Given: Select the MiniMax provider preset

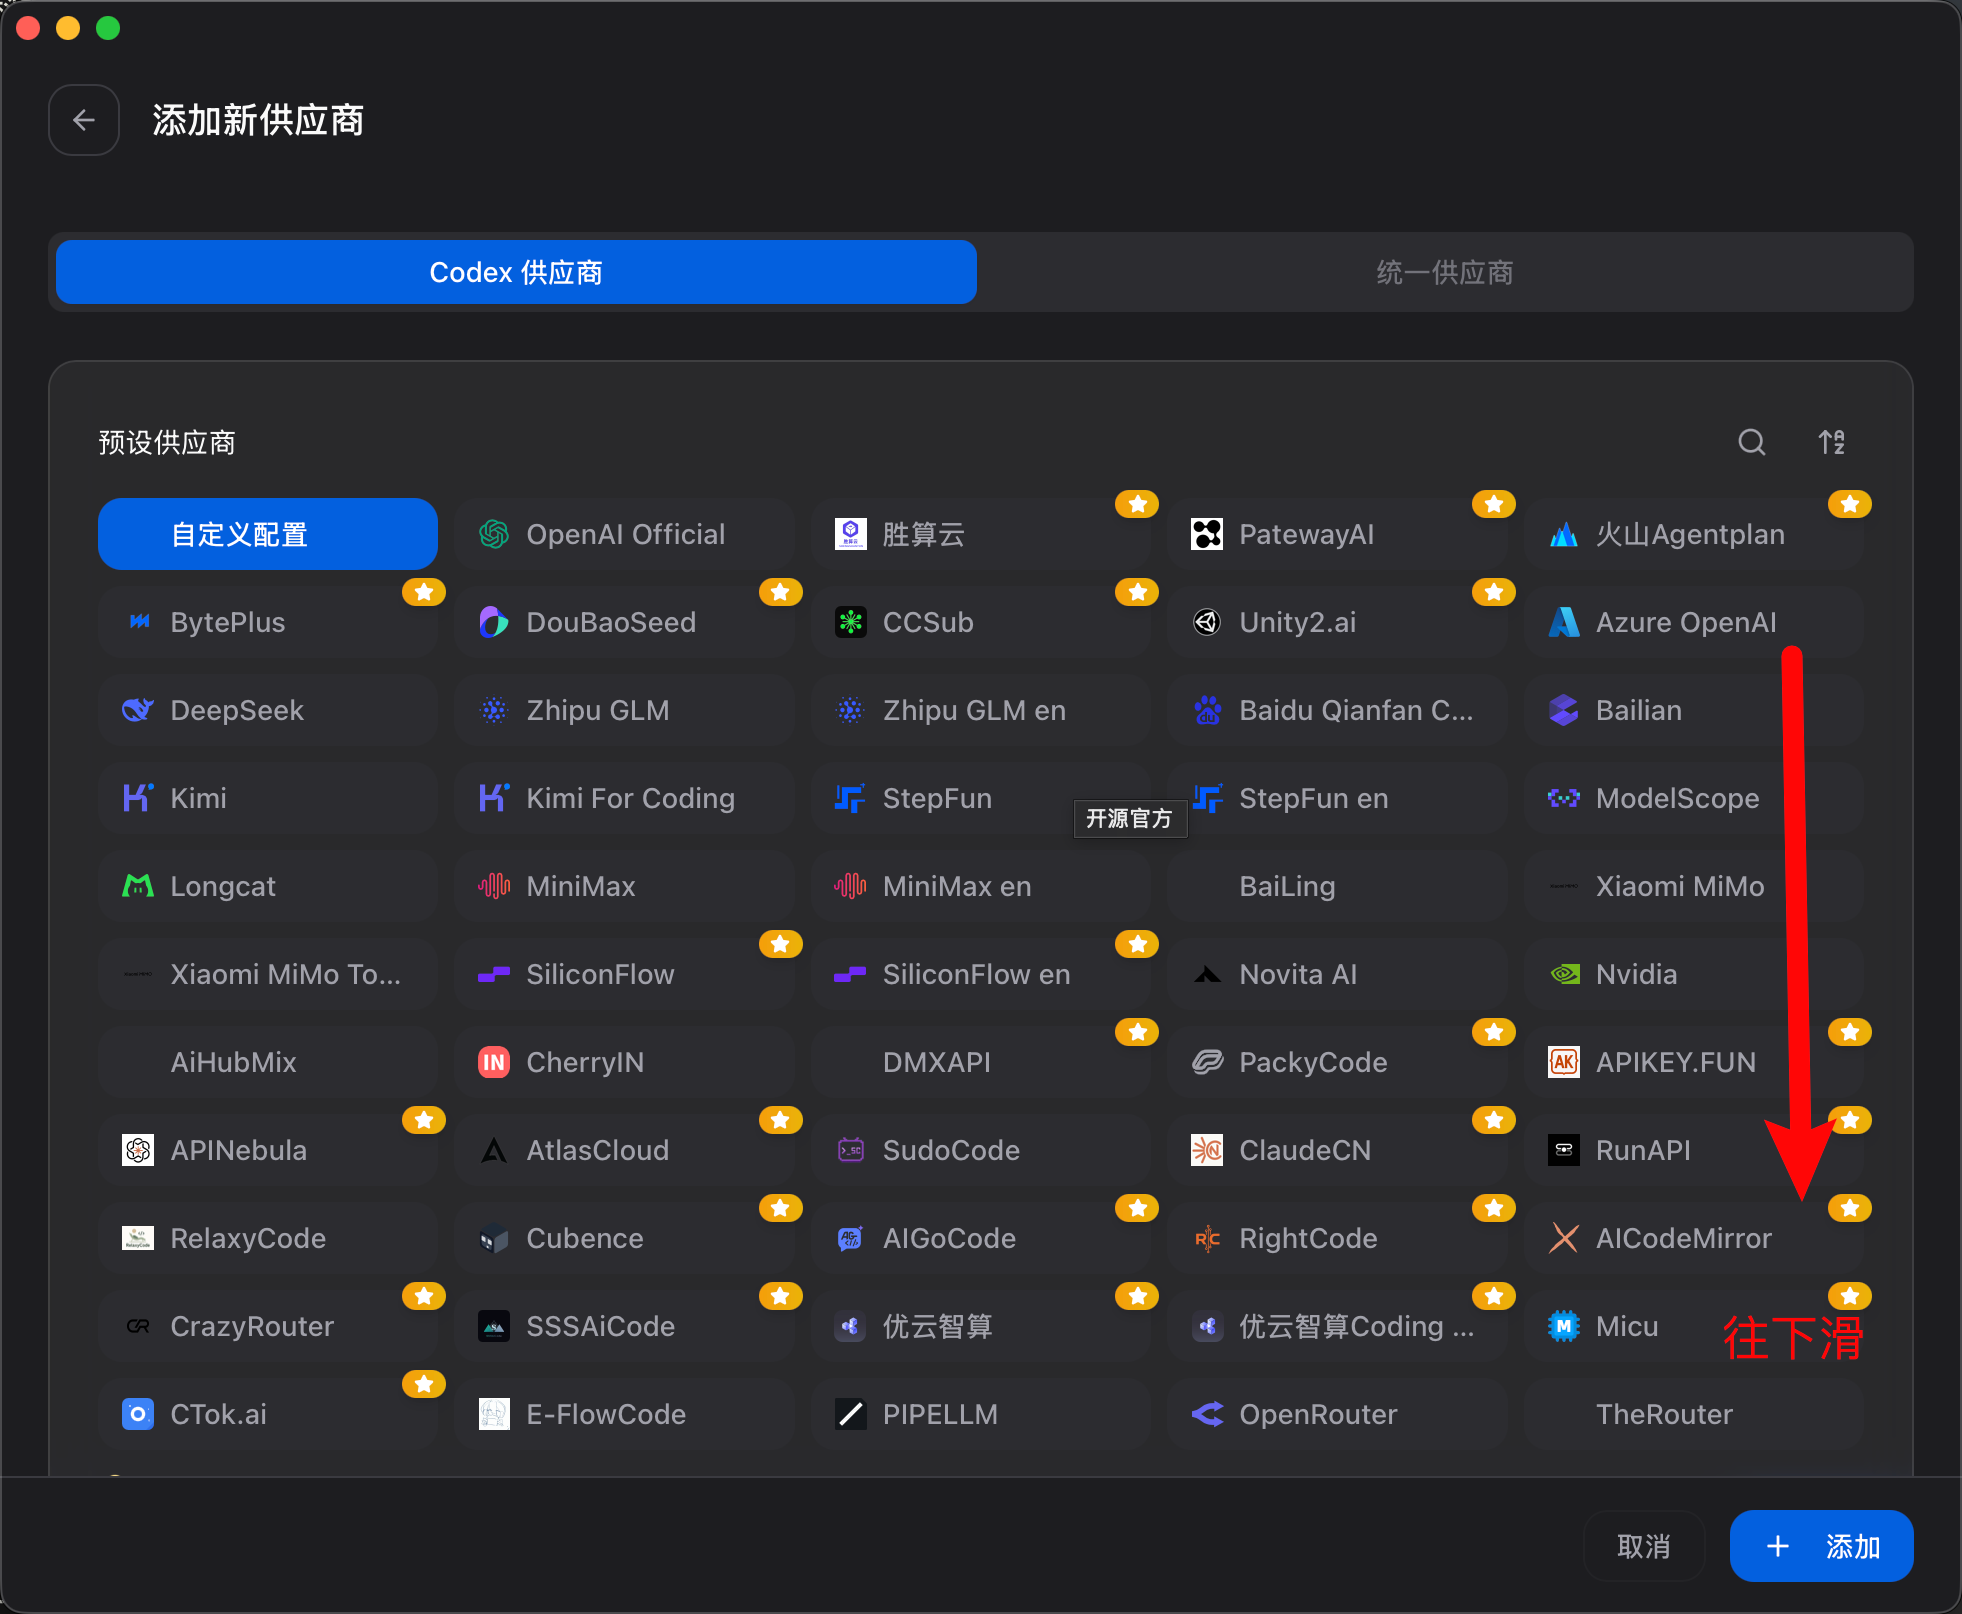Looking at the screenshot, I should click(x=624, y=886).
